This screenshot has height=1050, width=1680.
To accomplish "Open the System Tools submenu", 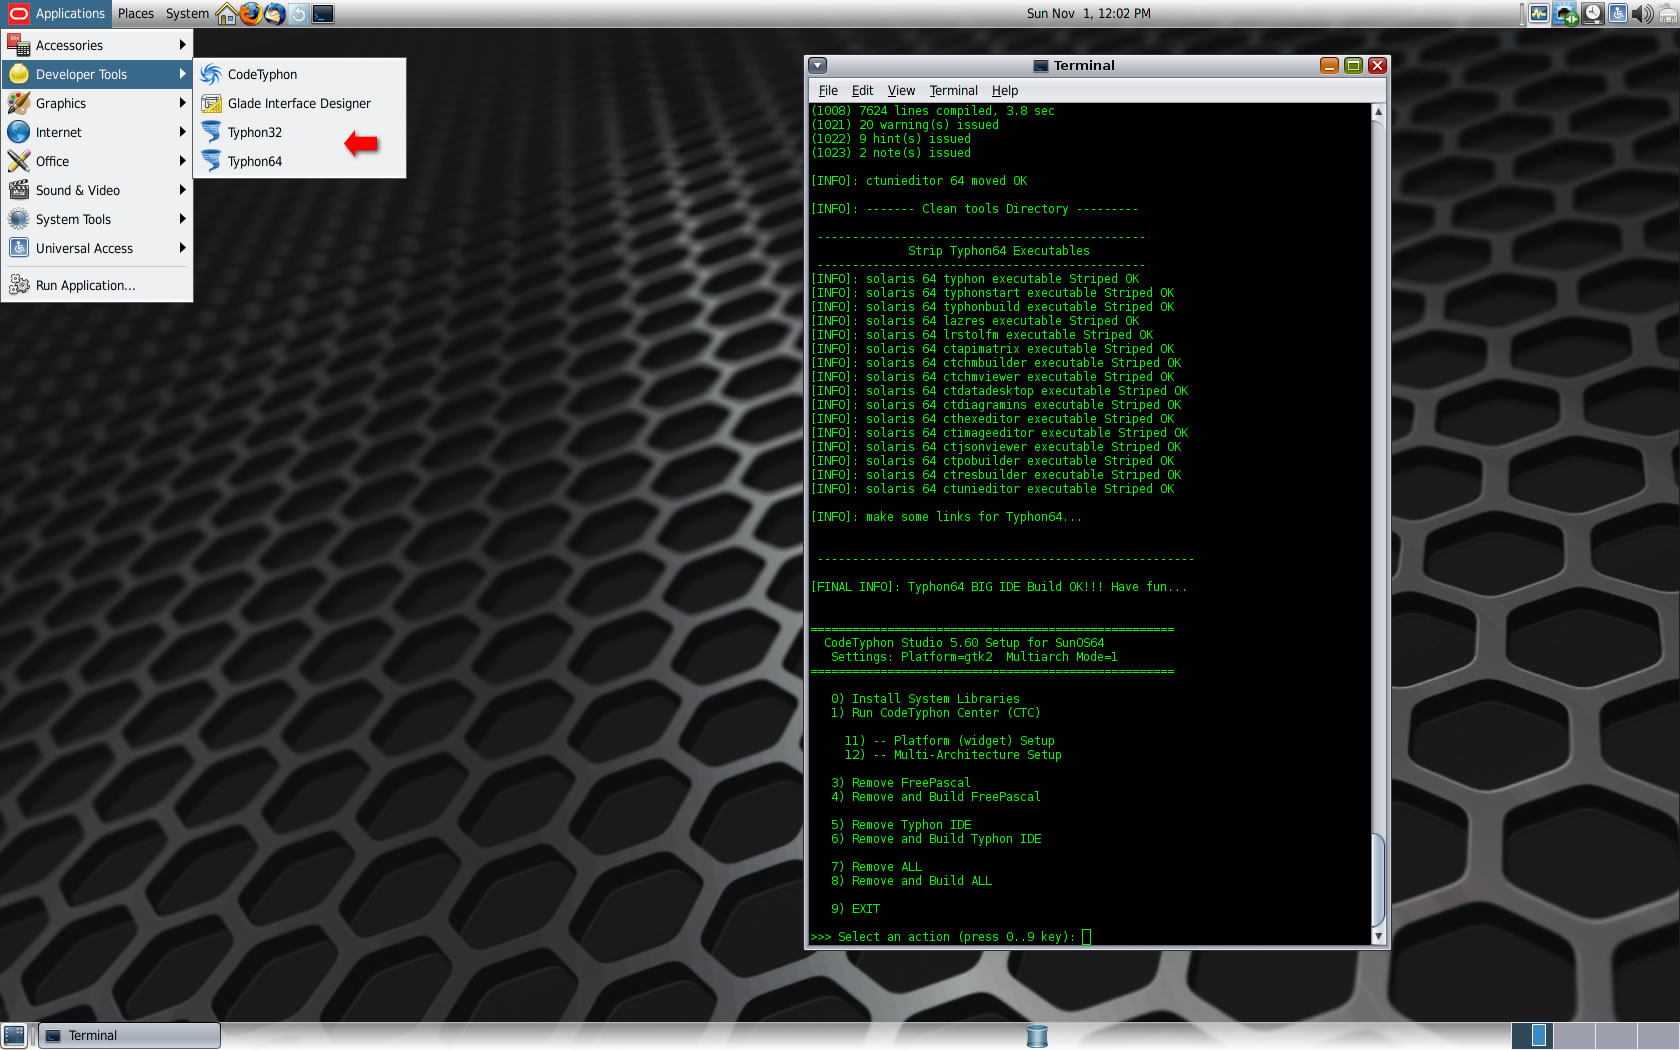I will 97,219.
